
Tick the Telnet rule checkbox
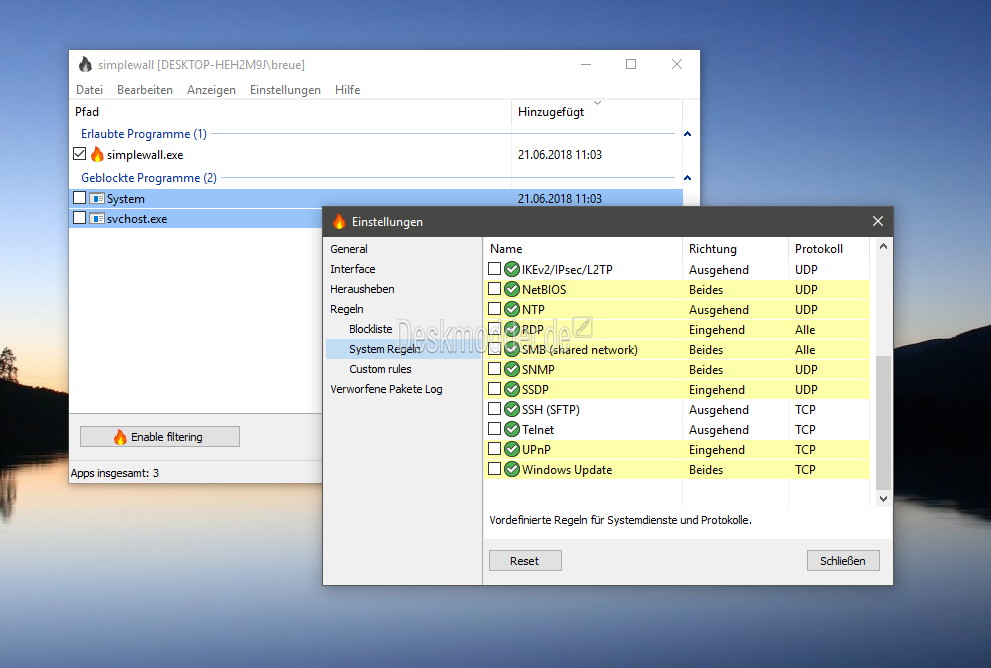pyautogui.click(x=494, y=429)
